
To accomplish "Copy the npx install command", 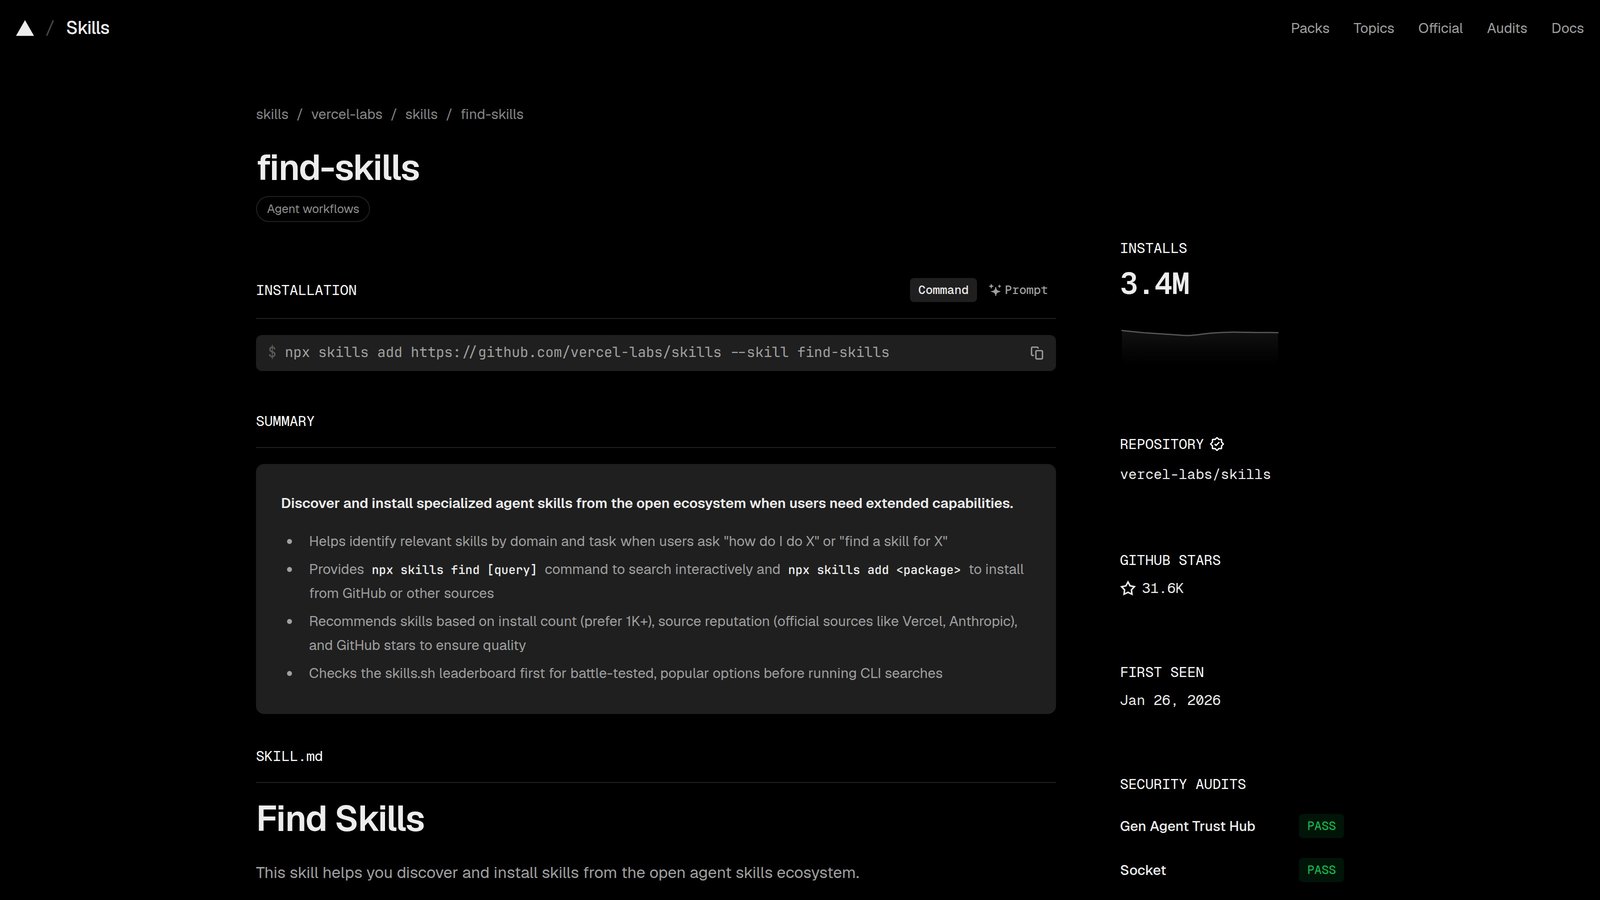I will tap(1037, 353).
